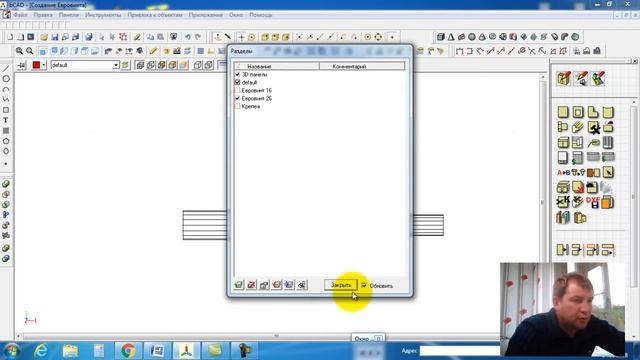Click the Закрыть button in Разделы dialog
Viewport: 640px width, 360px height.
[341, 285]
